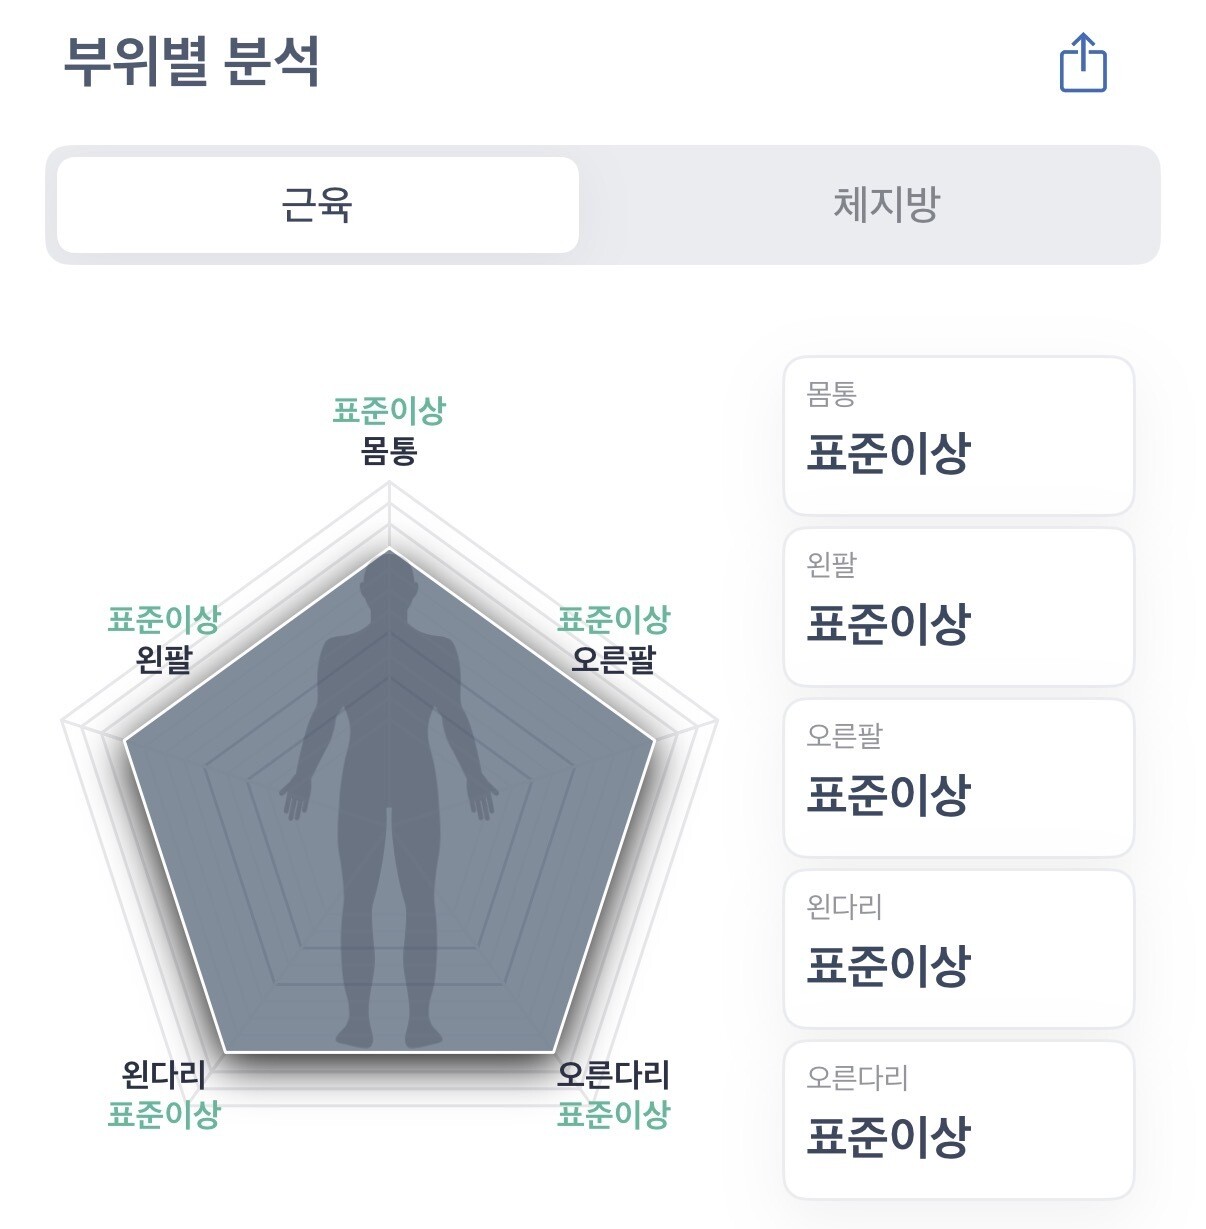The width and height of the screenshot is (1206, 1229).
Task: Open the 왼다리 표준이상 card
Action: pos(959,949)
